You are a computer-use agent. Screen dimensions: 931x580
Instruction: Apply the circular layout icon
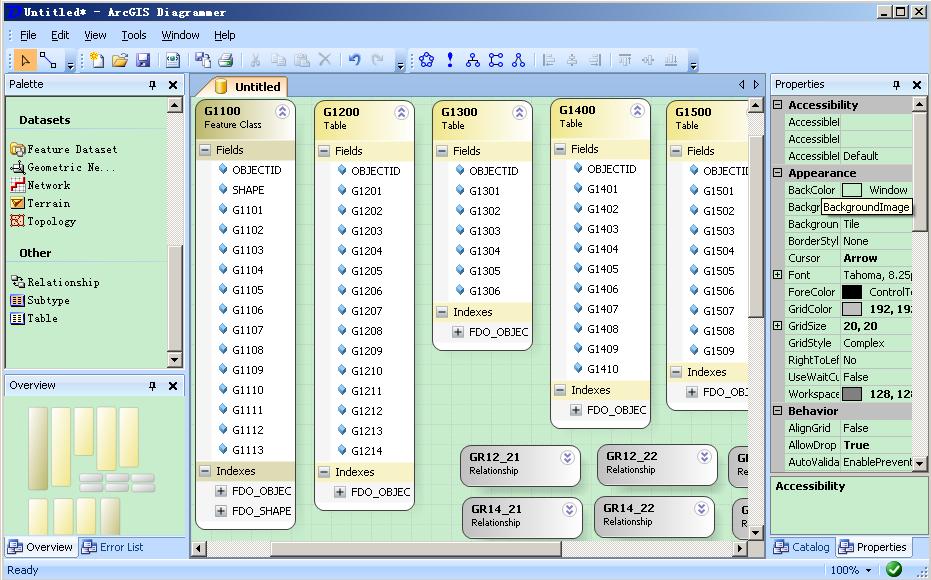tap(426, 60)
